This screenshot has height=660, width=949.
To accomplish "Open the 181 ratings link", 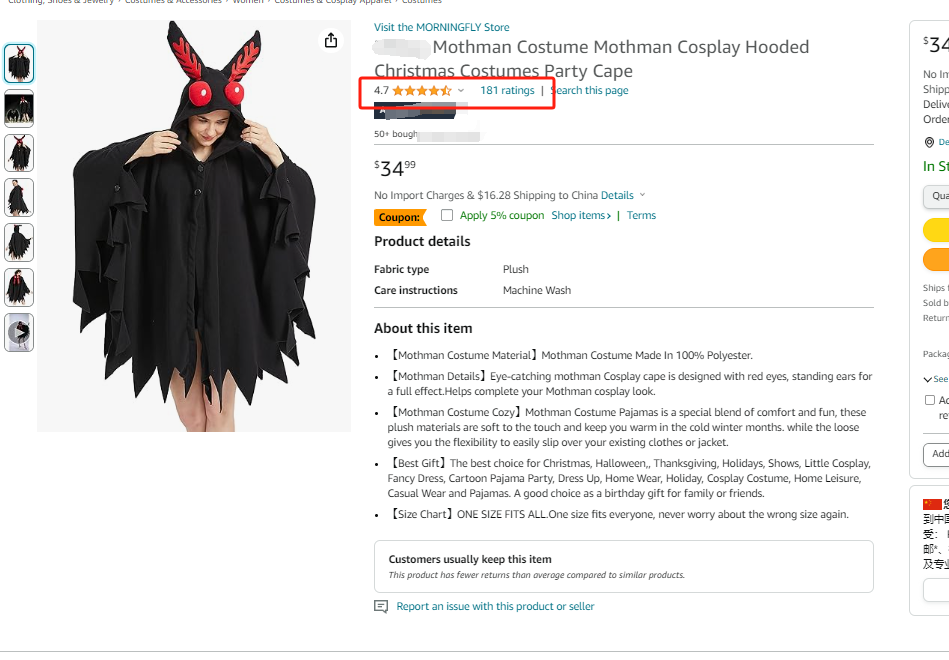I will tap(507, 90).
